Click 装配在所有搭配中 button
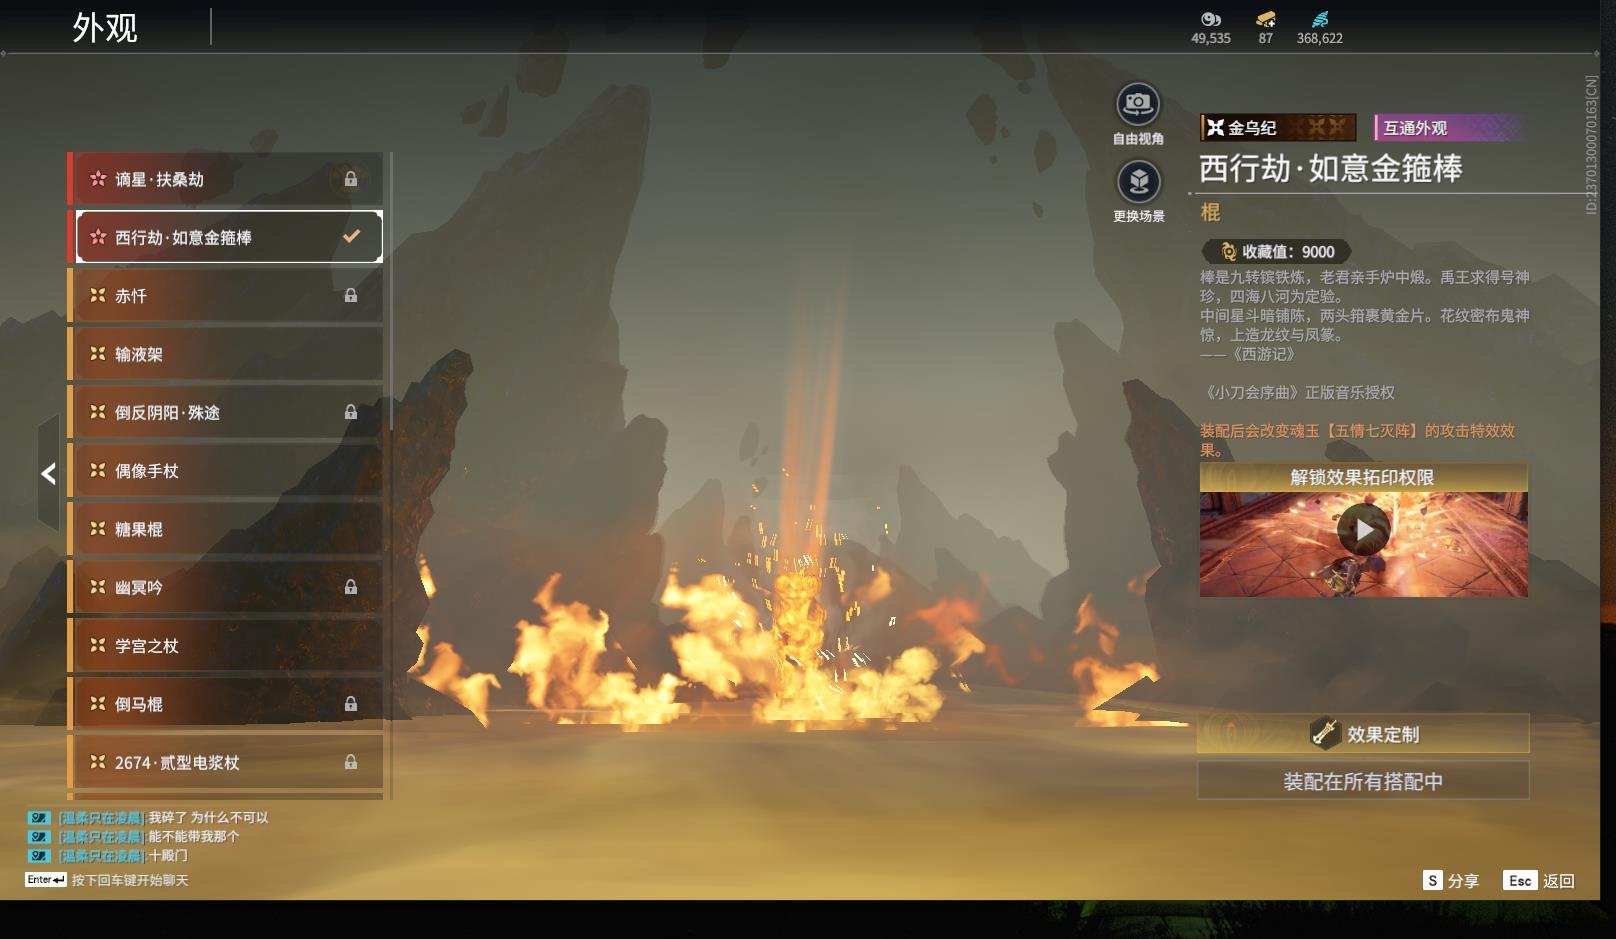The height and width of the screenshot is (939, 1616). [x=1363, y=781]
